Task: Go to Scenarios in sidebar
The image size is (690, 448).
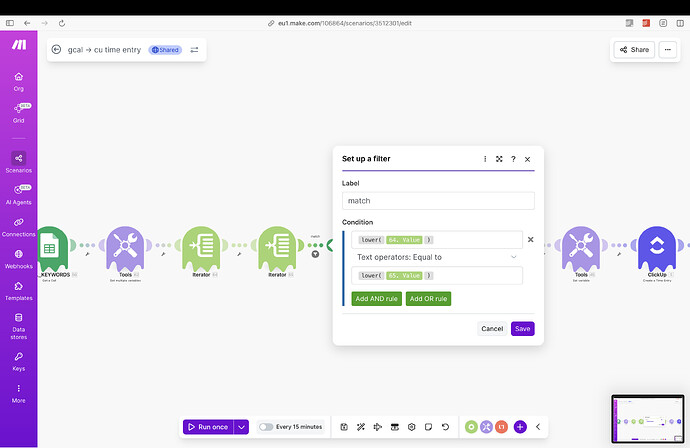Action: click(18, 162)
